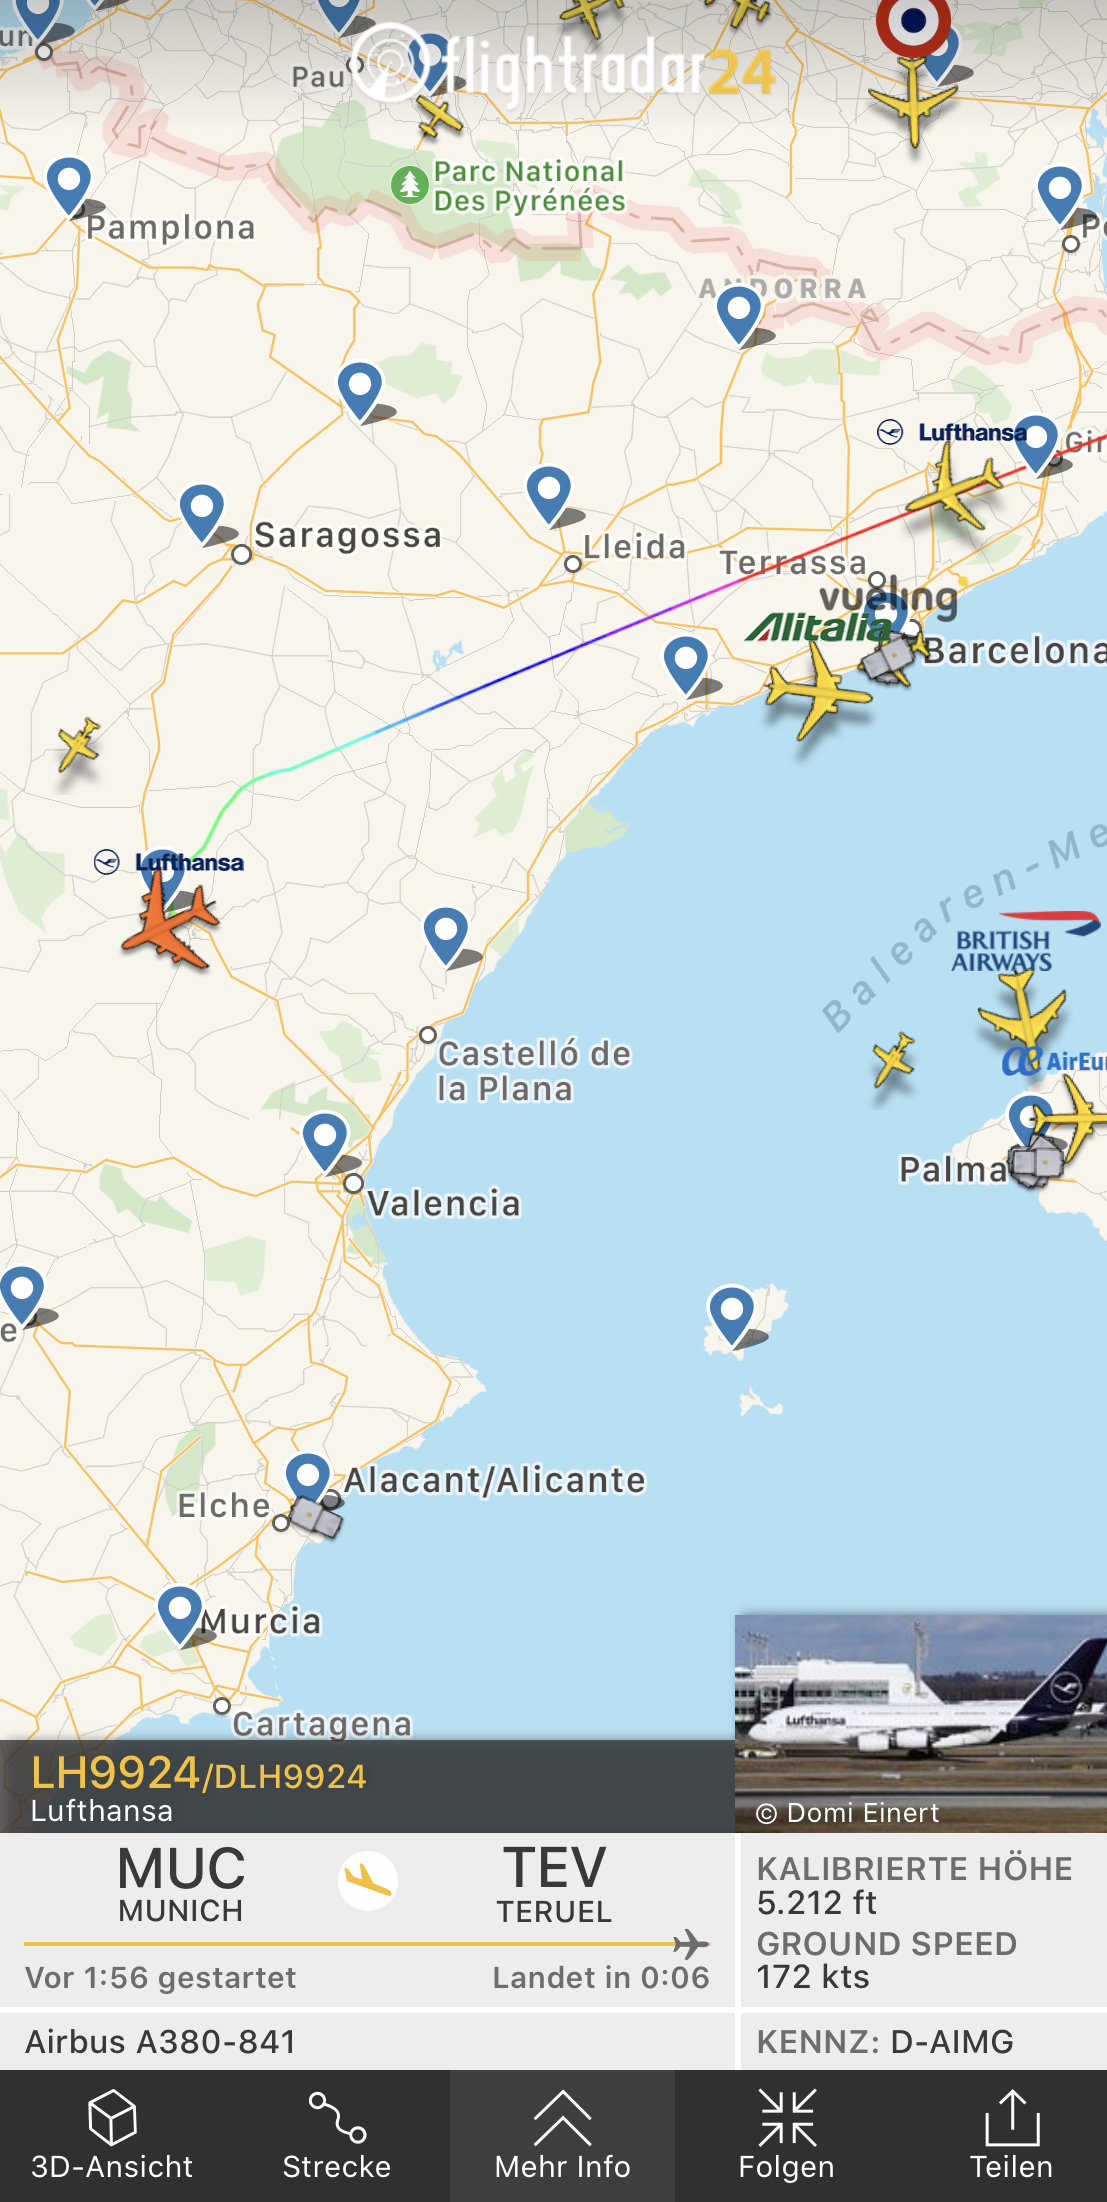Select the TEV Teruel destination airport
This screenshot has width=1107, height=2202.
(555, 1885)
